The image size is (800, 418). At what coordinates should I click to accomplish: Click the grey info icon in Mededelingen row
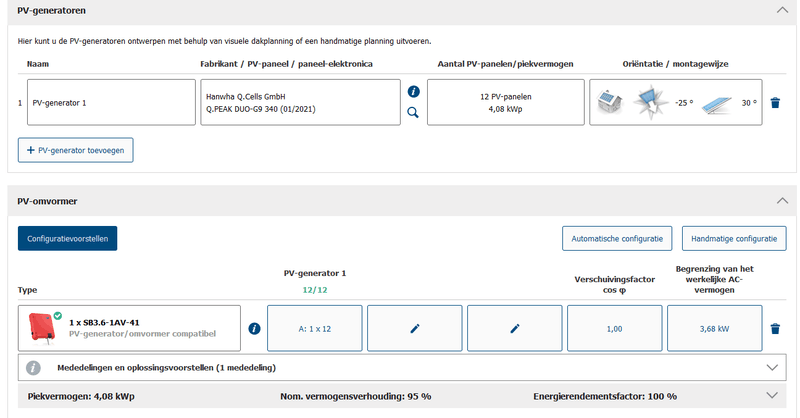pos(33,367)
